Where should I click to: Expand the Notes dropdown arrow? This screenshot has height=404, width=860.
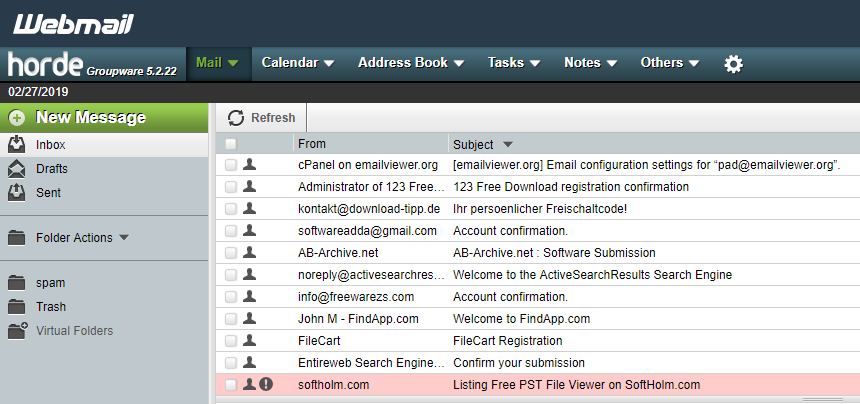(x=612, y=64)
